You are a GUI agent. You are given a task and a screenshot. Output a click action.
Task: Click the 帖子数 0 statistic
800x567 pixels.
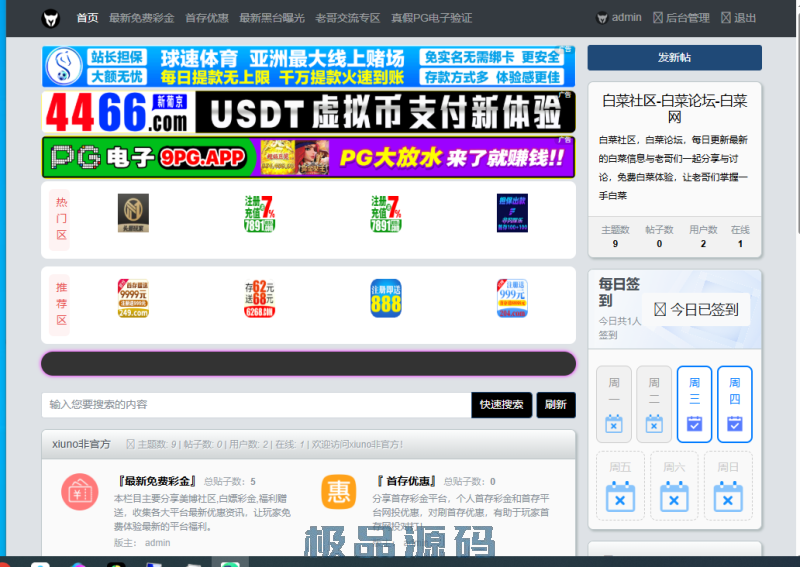659,237
